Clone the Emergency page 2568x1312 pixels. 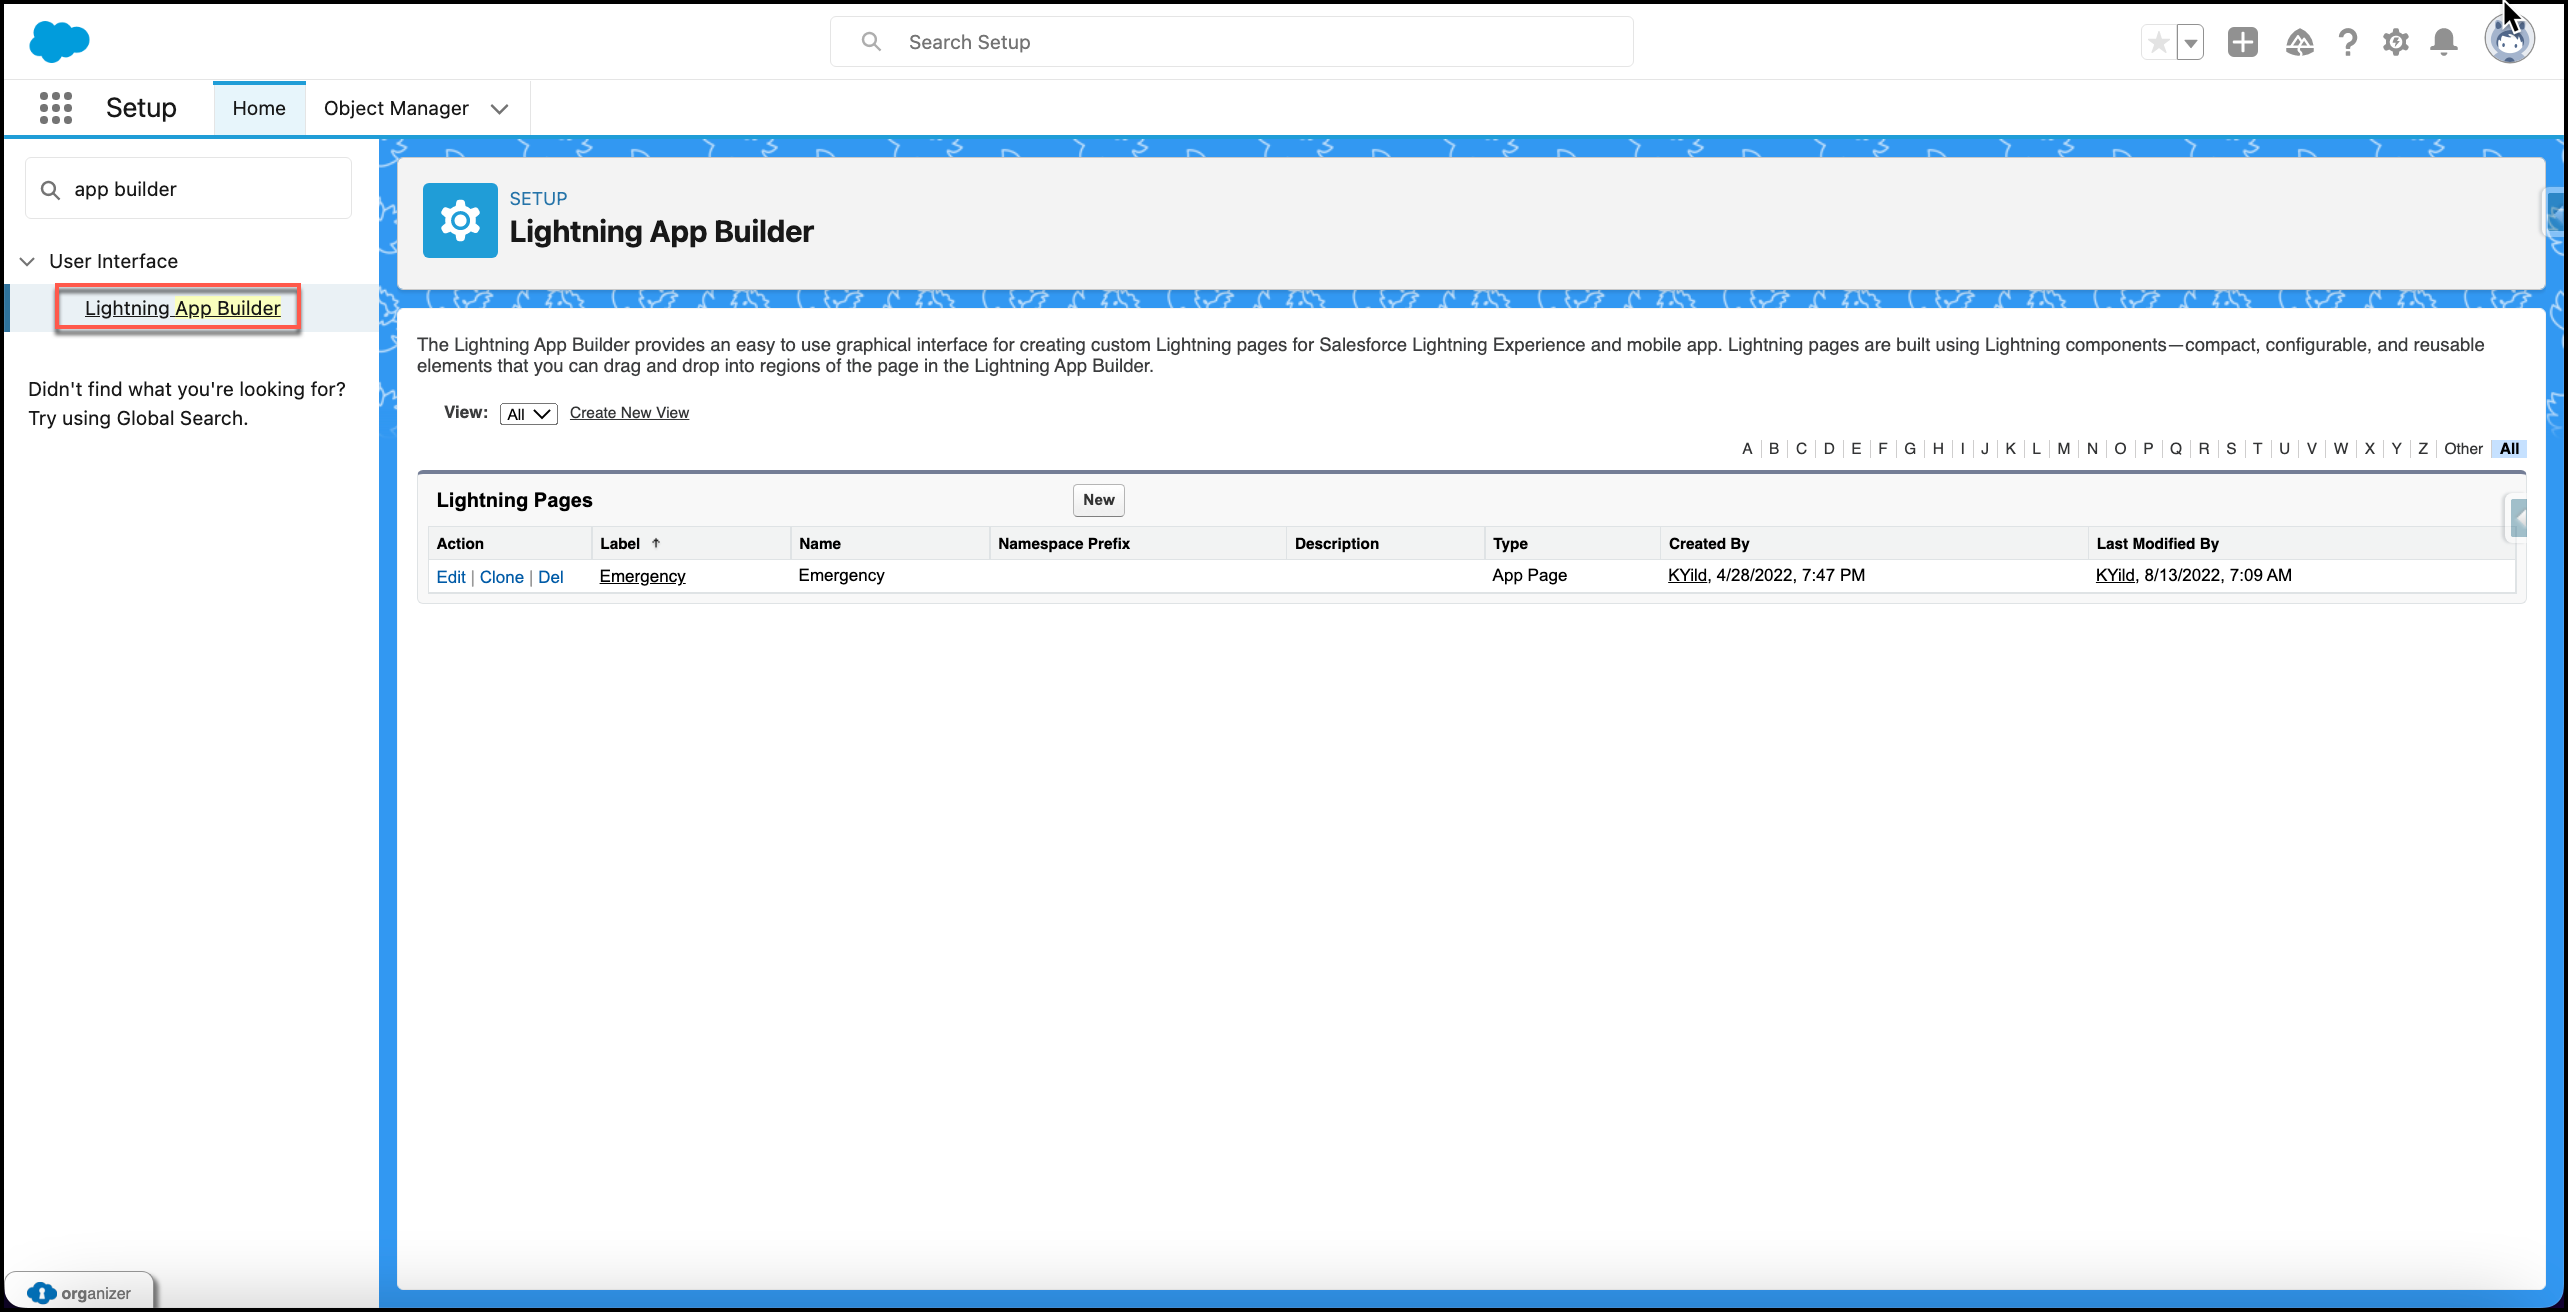click(501, 577)
